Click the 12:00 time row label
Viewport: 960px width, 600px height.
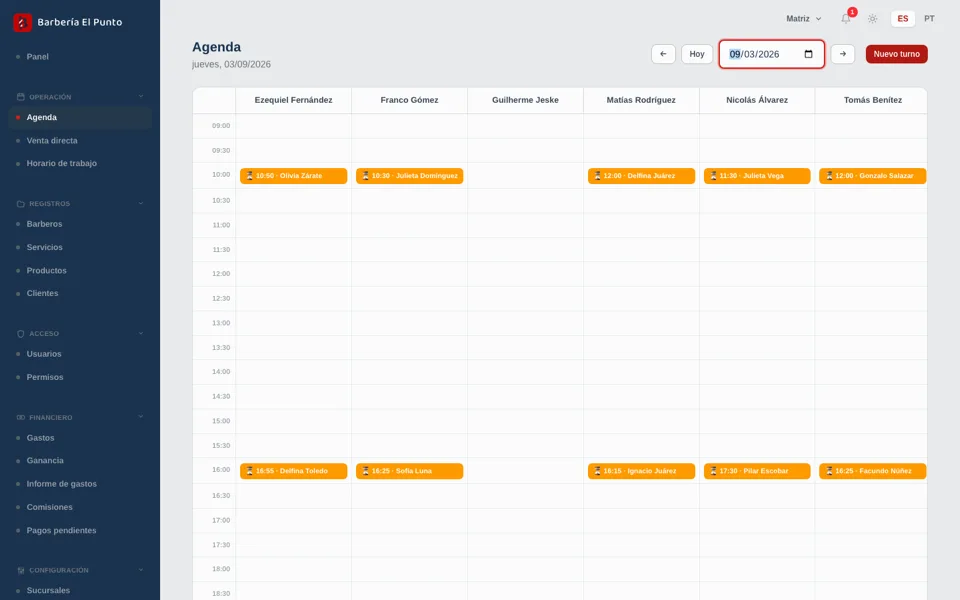[x=221, y=274]
